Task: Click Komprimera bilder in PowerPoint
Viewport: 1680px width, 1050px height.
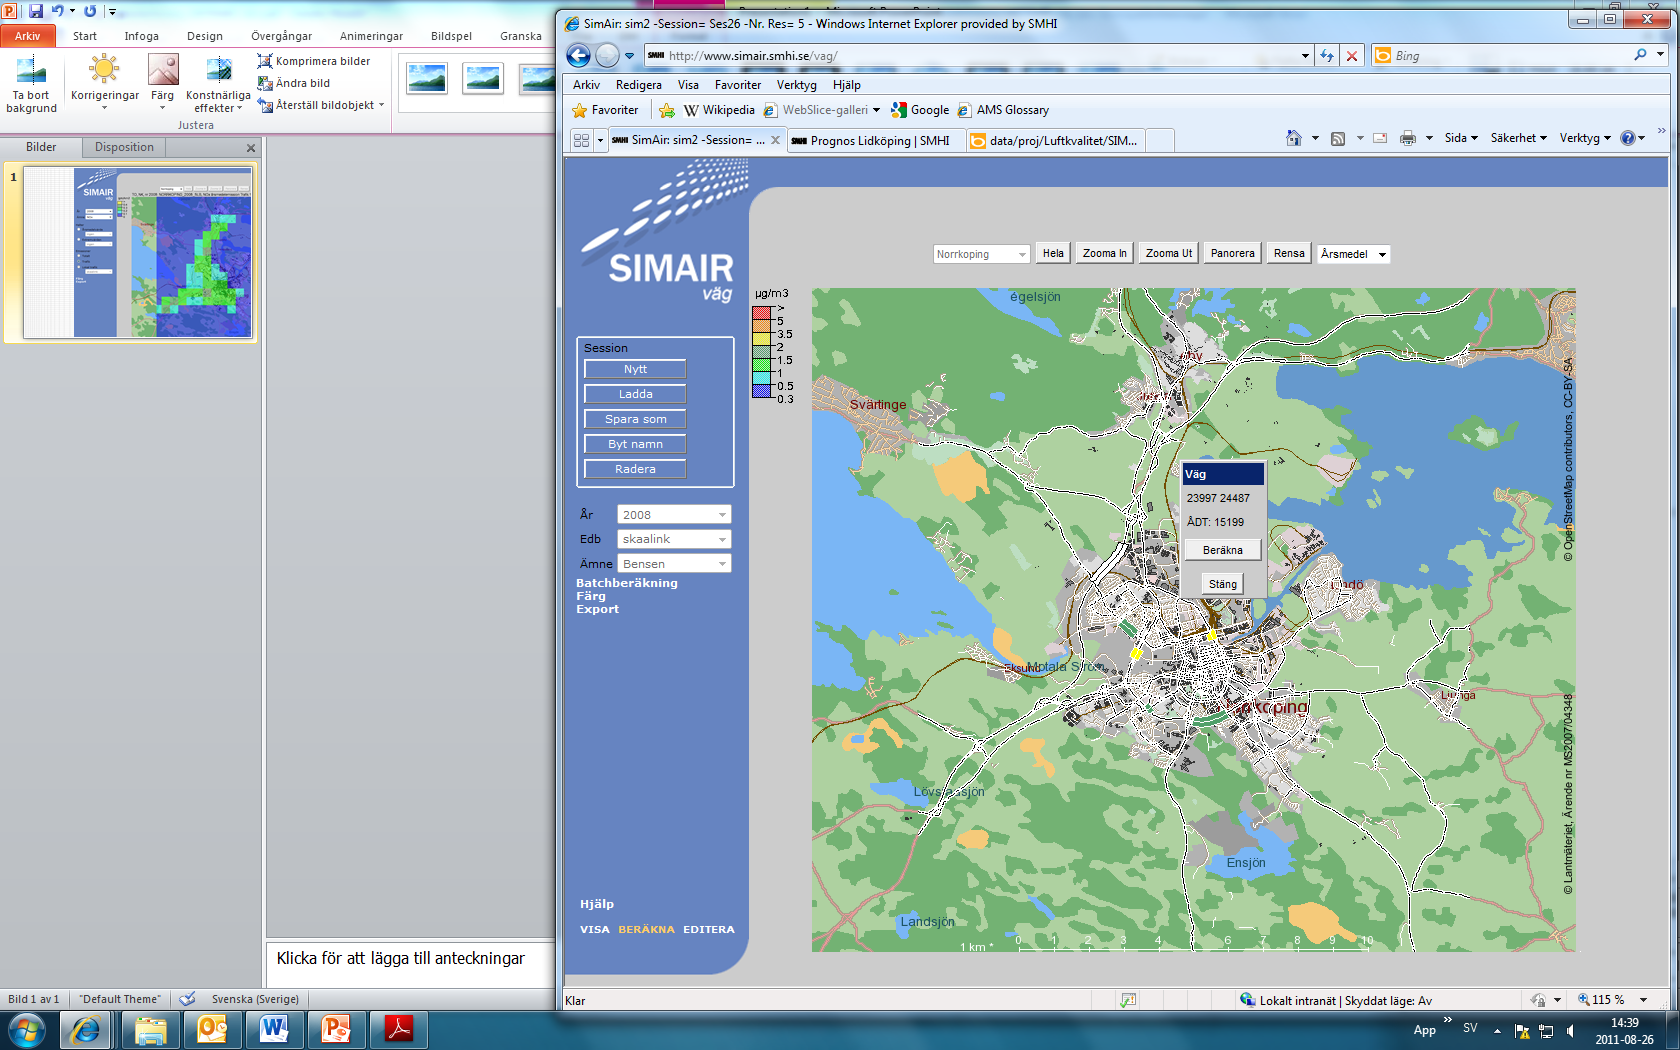Action: pyautogui.click(x=313, y=61)
